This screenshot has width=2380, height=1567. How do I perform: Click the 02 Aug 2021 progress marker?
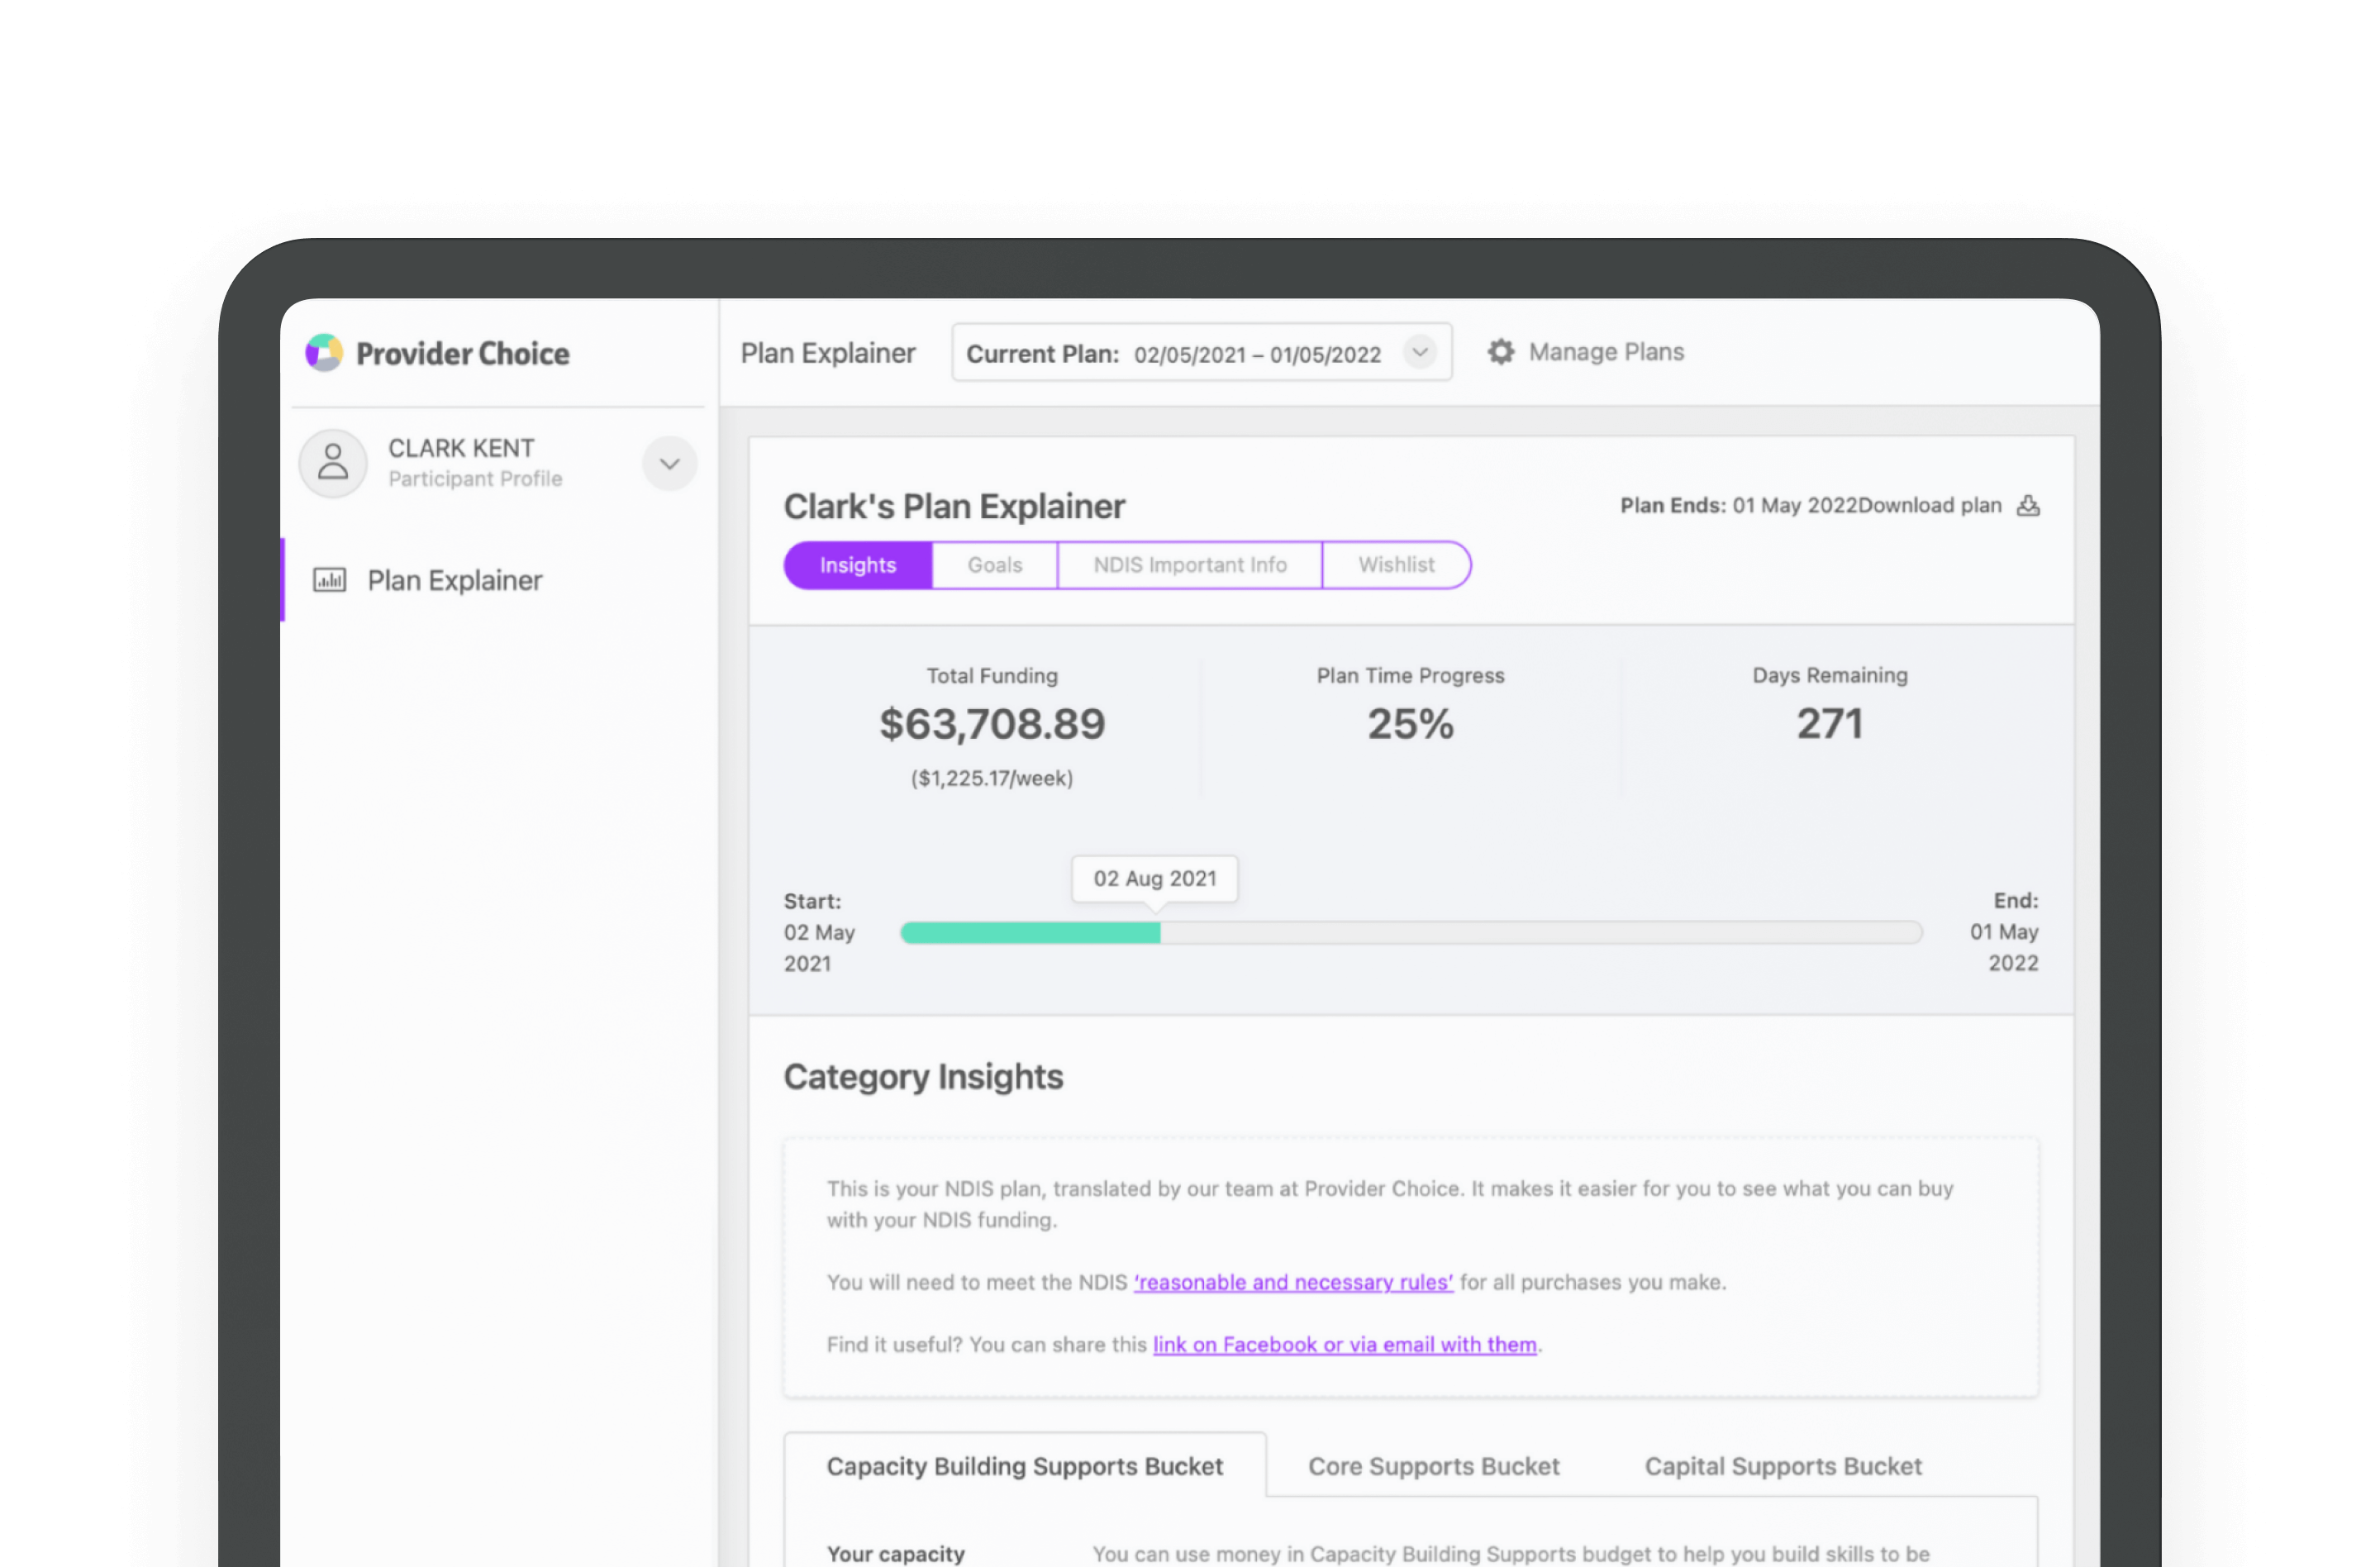click(x=1155, y=879)
